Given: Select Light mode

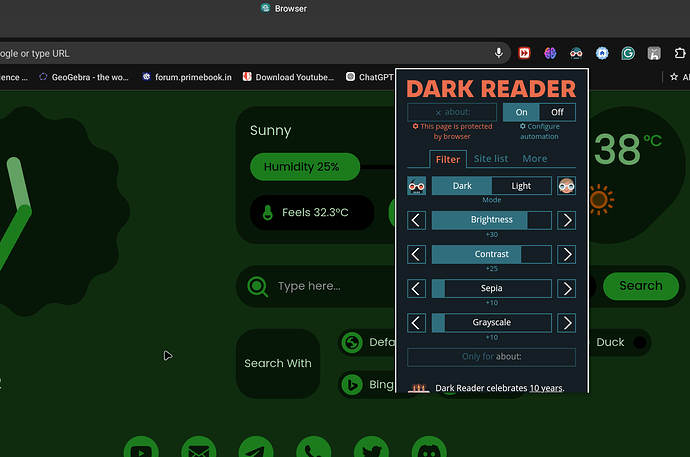Looking at the screenshot, I should [x=521, y=186].
